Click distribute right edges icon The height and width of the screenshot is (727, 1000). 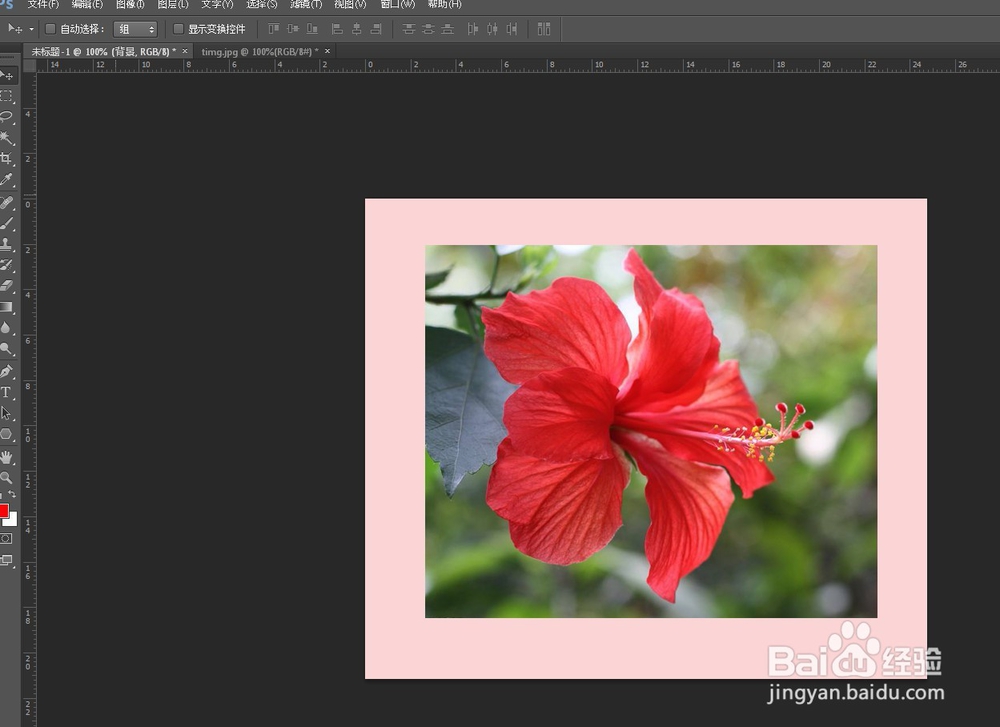point(511,29)
